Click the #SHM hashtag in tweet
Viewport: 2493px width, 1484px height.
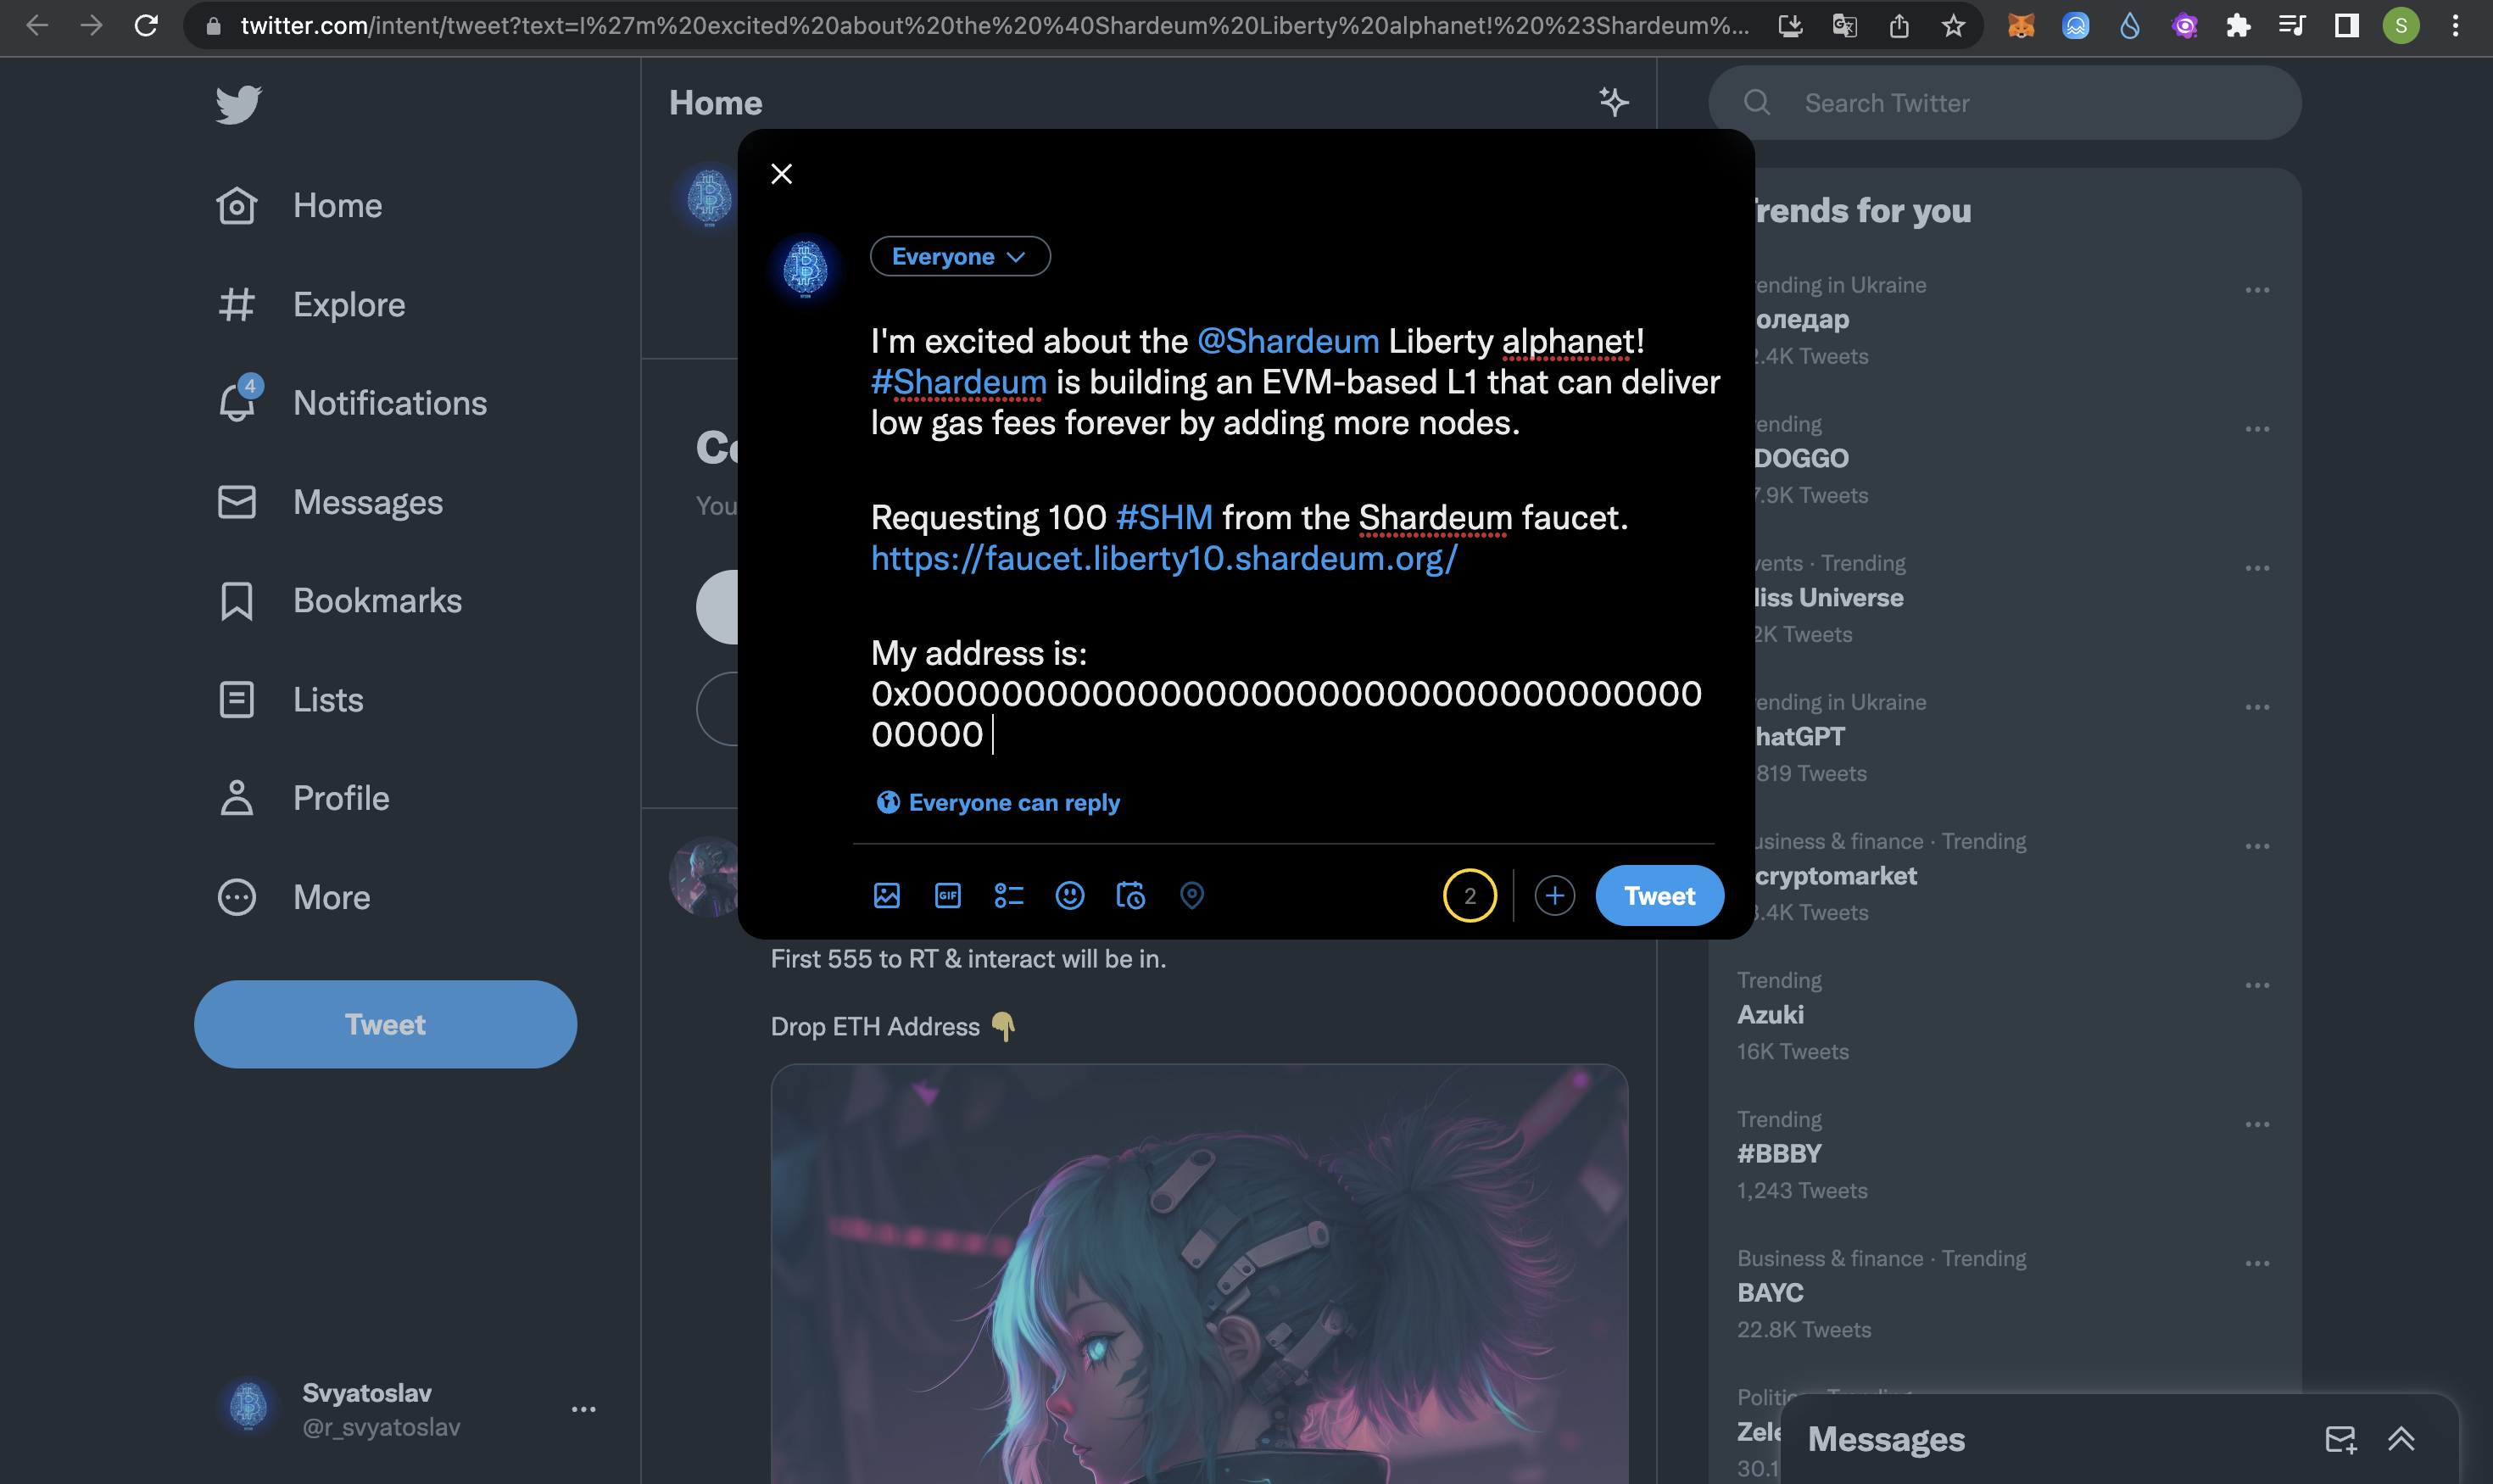tap(1164, 518)
